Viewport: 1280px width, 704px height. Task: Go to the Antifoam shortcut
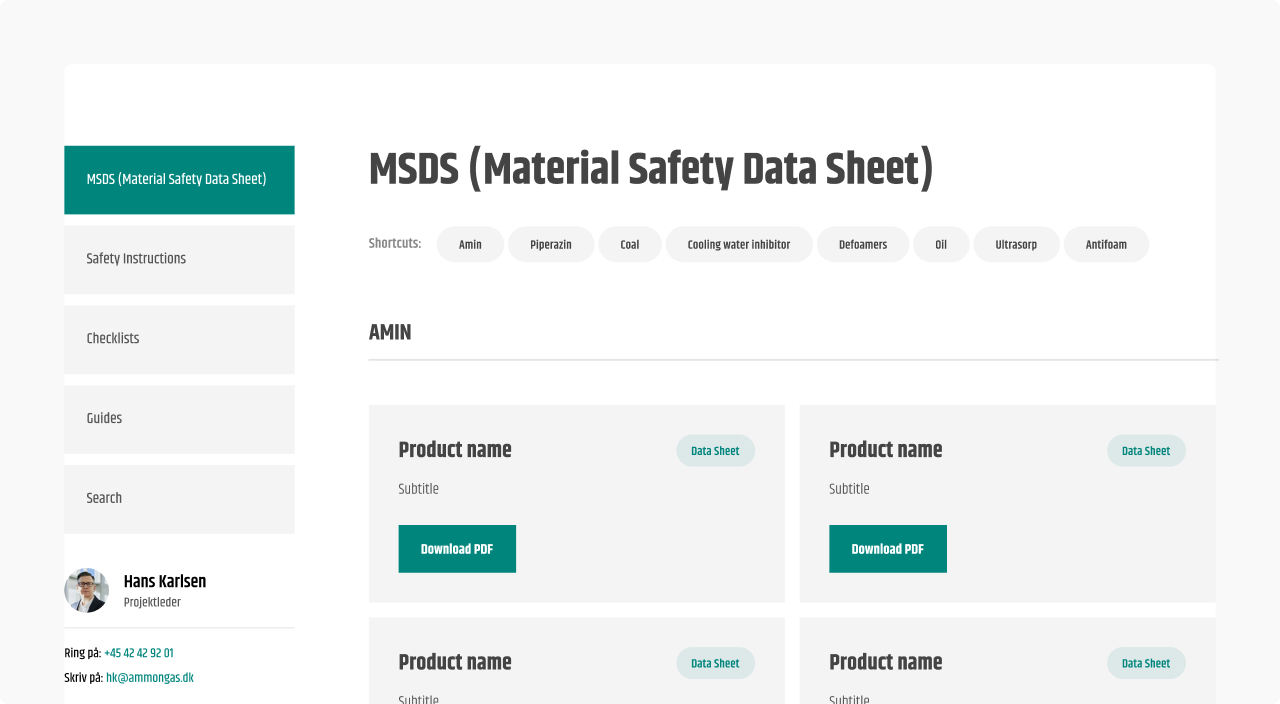pyautogui.click(x=1106, y=245)
